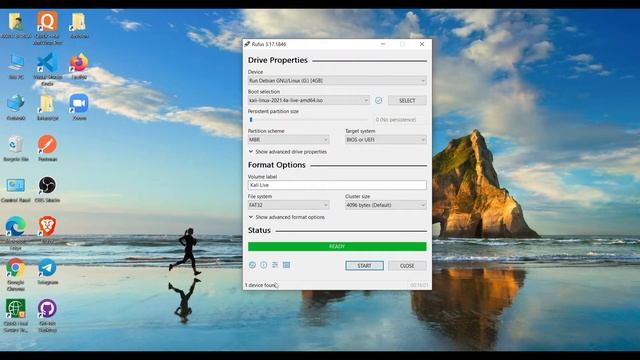The width and height of the screenshot is (640, 360).
Task: Open Google Chrome desktop shortcut
Action: [16, 268]
